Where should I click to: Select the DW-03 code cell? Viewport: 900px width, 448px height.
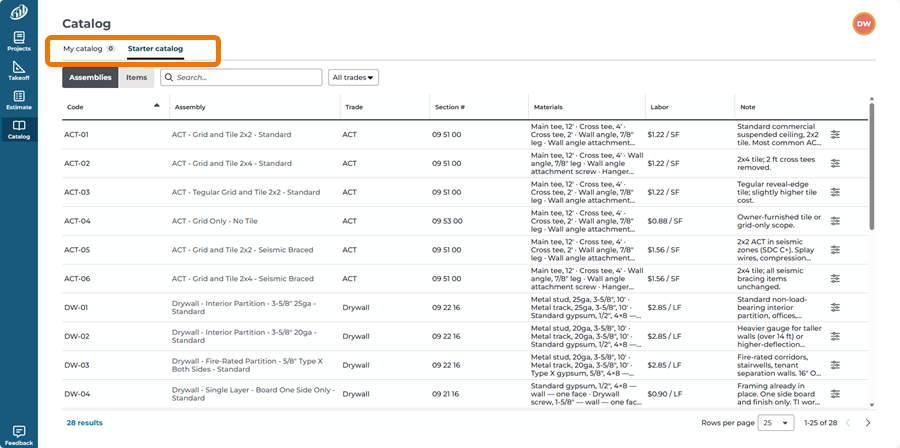77,365
